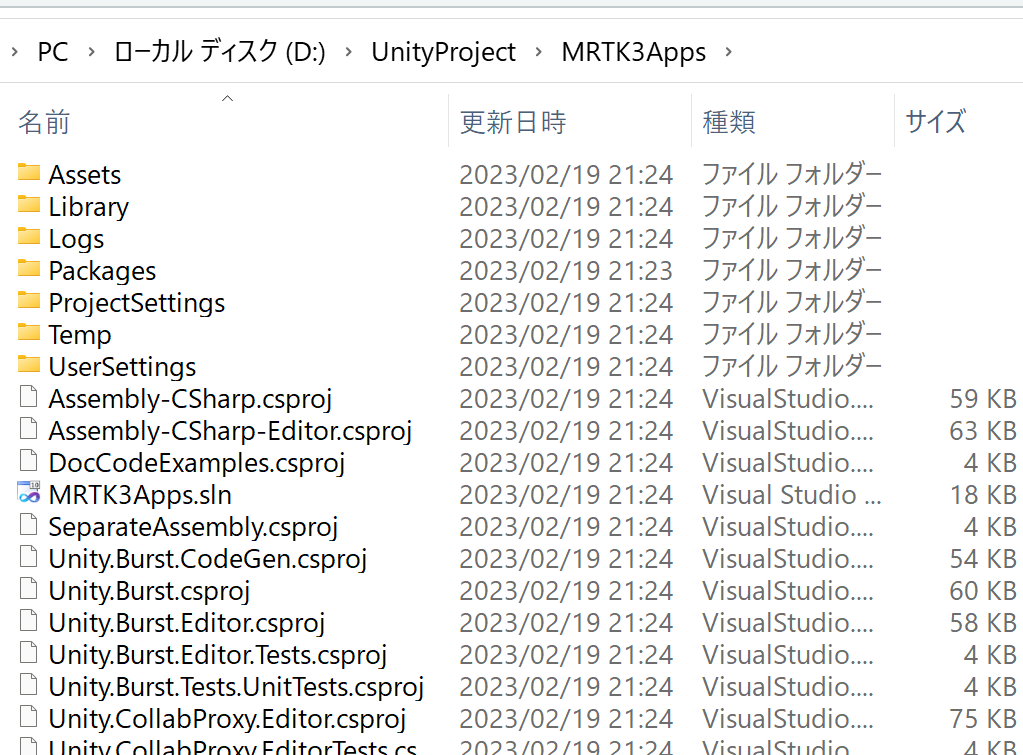The height and width of the screenshot is (755, 1023).
Task: Click MRTK3Apps breadcrumb segment
Action: 634,52
